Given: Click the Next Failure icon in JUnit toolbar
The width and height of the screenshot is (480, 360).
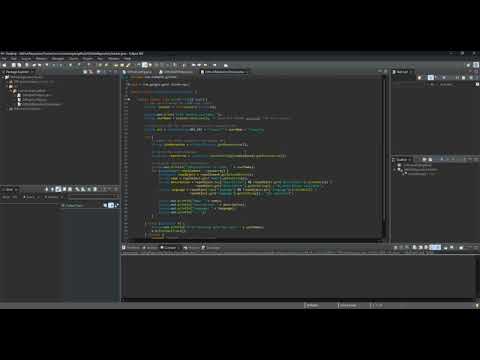Looking at the screenshot, I should point(46,189).
